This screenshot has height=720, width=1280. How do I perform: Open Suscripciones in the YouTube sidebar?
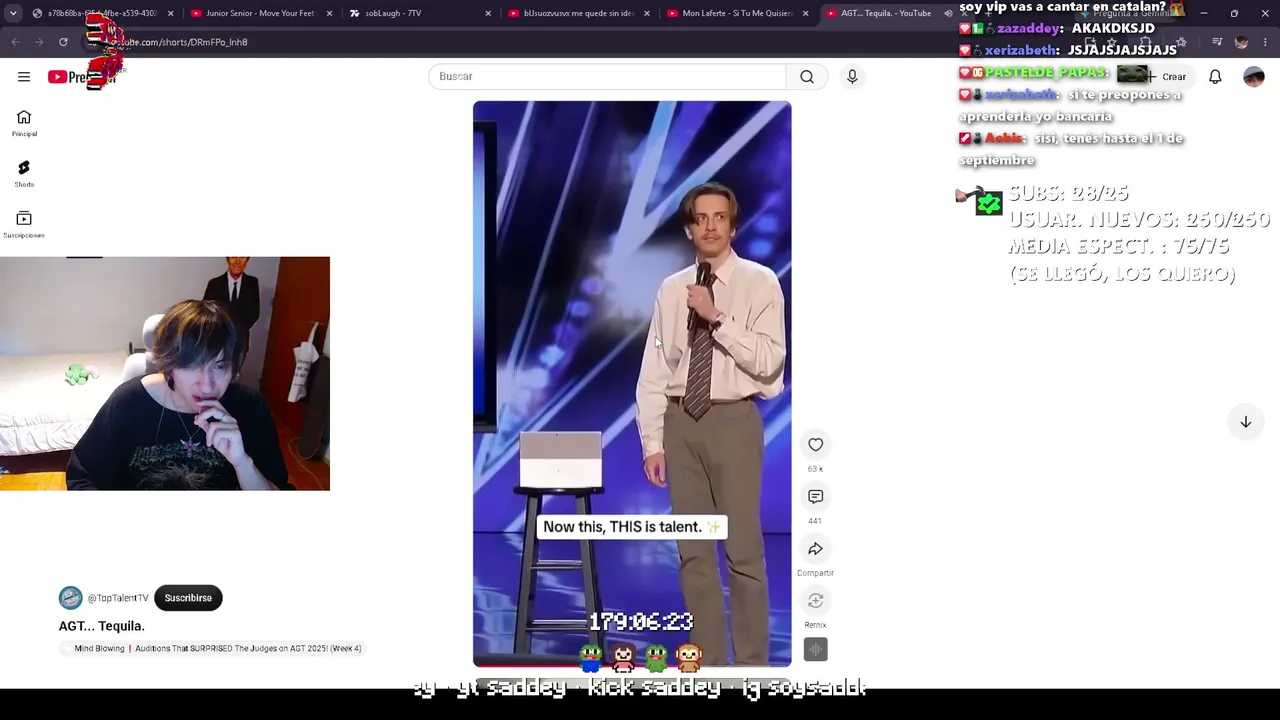coord(24,225)
